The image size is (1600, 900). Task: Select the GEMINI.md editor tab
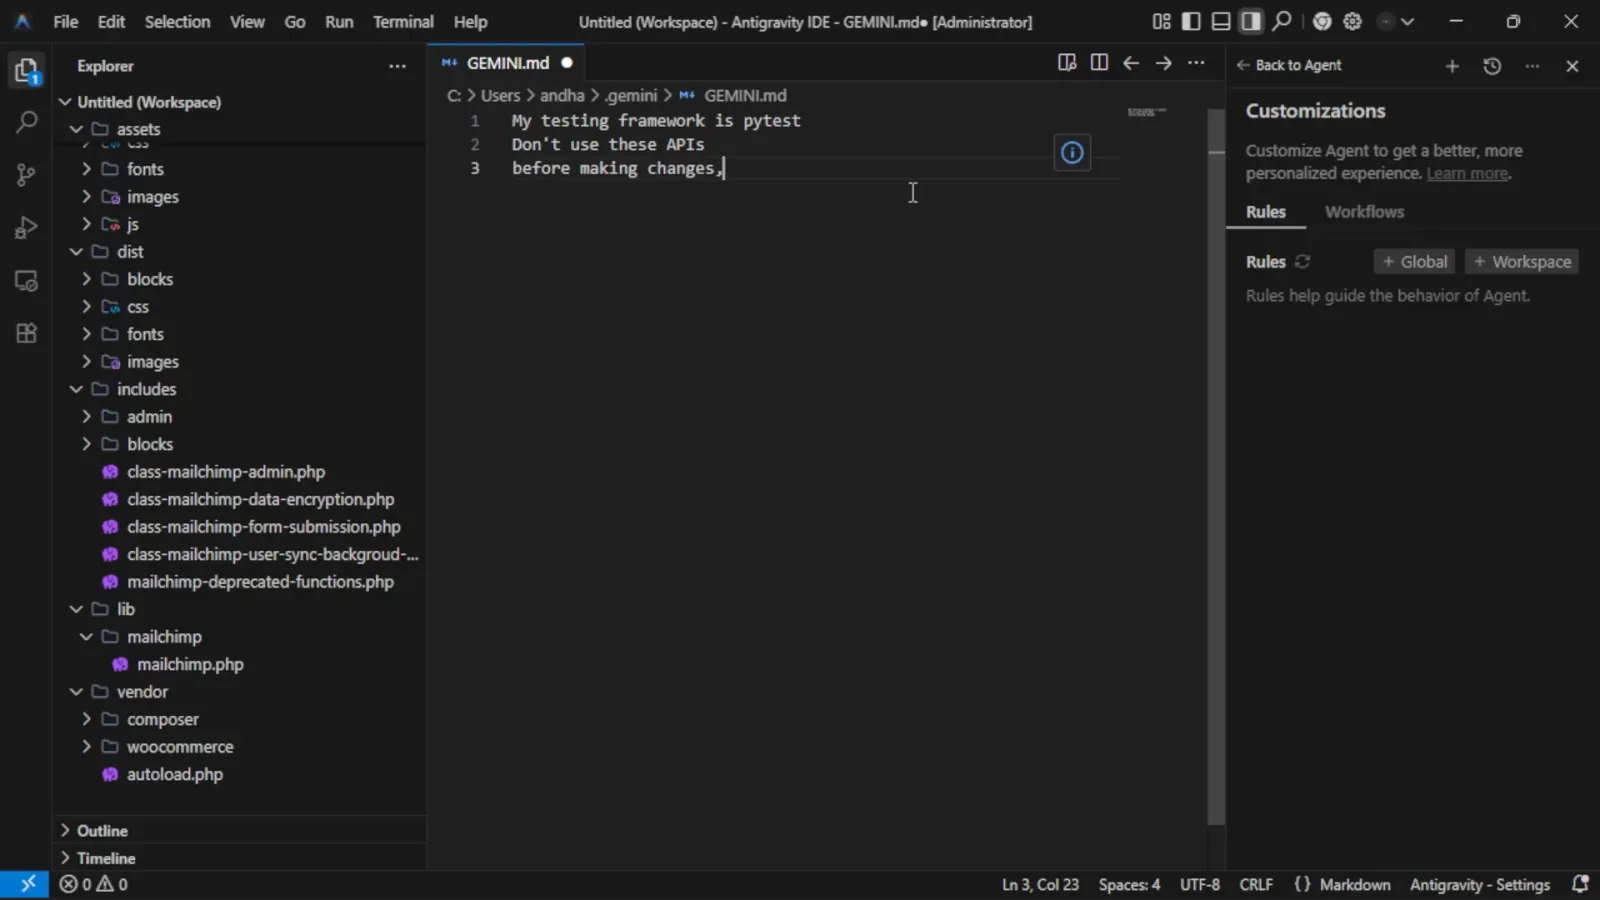pos(507,63)
